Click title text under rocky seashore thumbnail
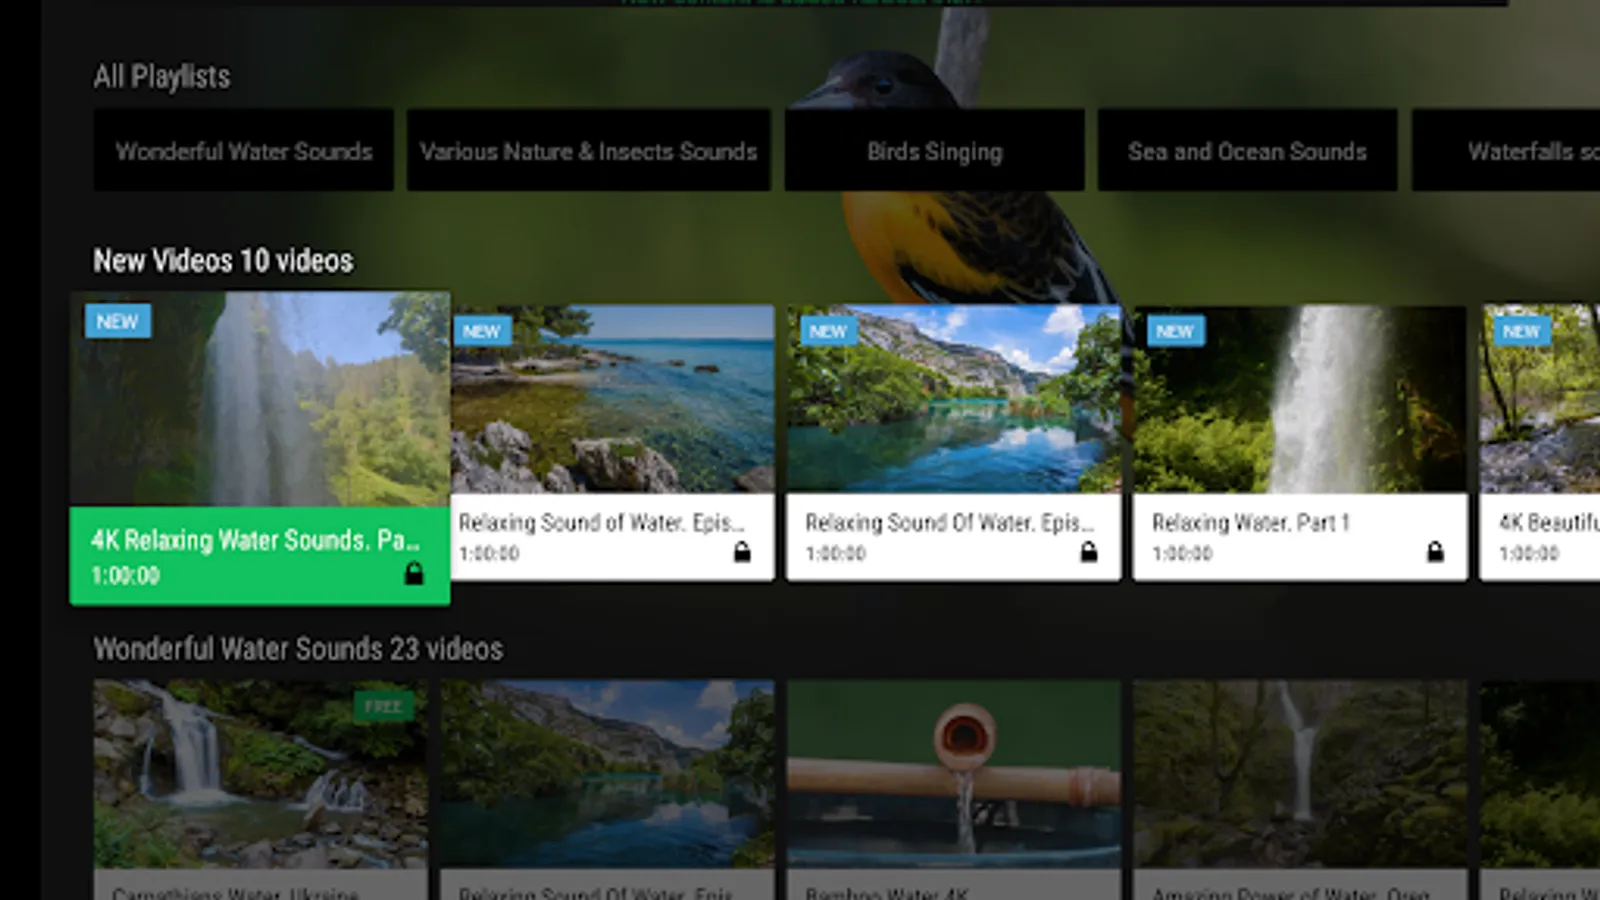The image size is (1600, 900). [x=602, y=522]
